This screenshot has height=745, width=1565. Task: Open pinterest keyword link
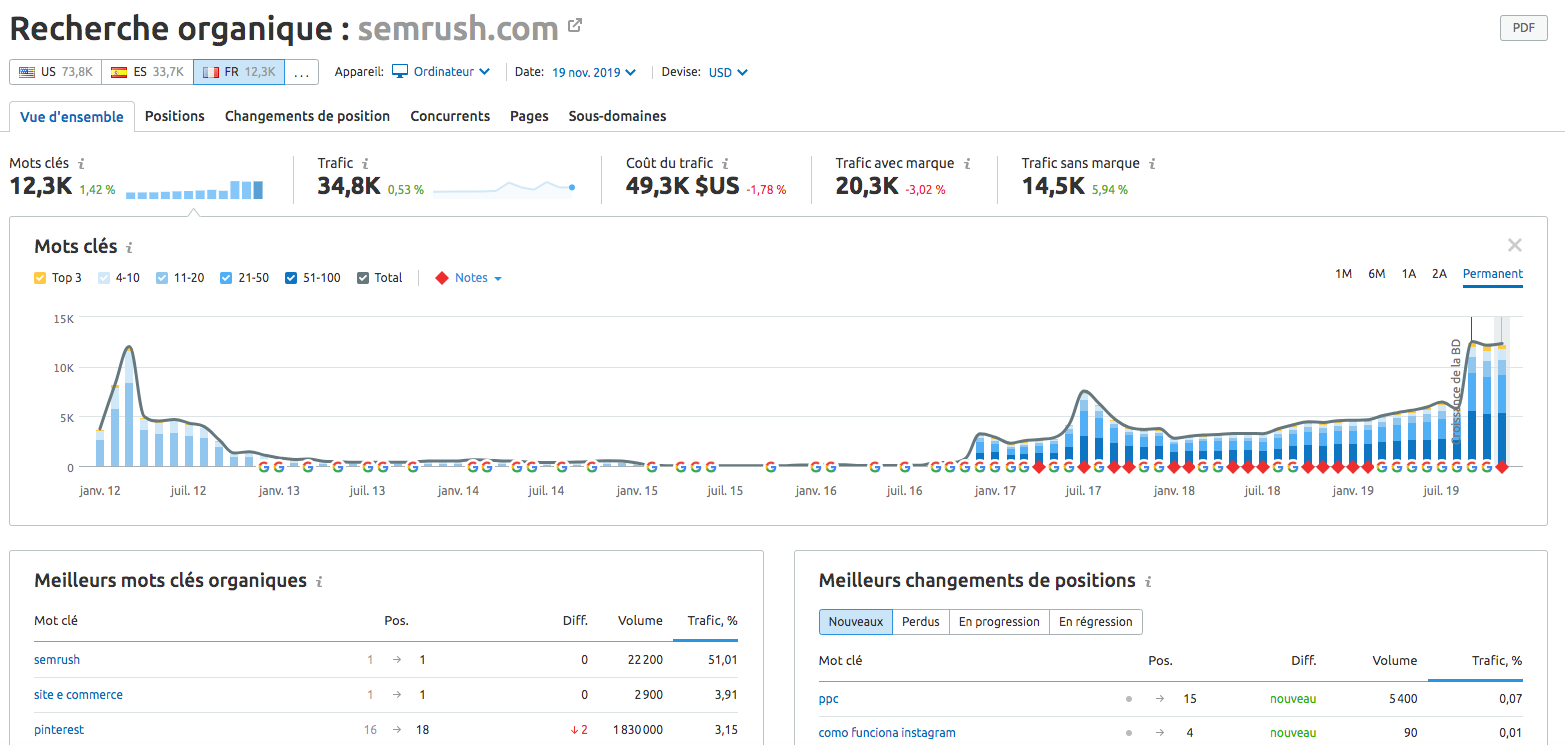[x=59, y=730]
